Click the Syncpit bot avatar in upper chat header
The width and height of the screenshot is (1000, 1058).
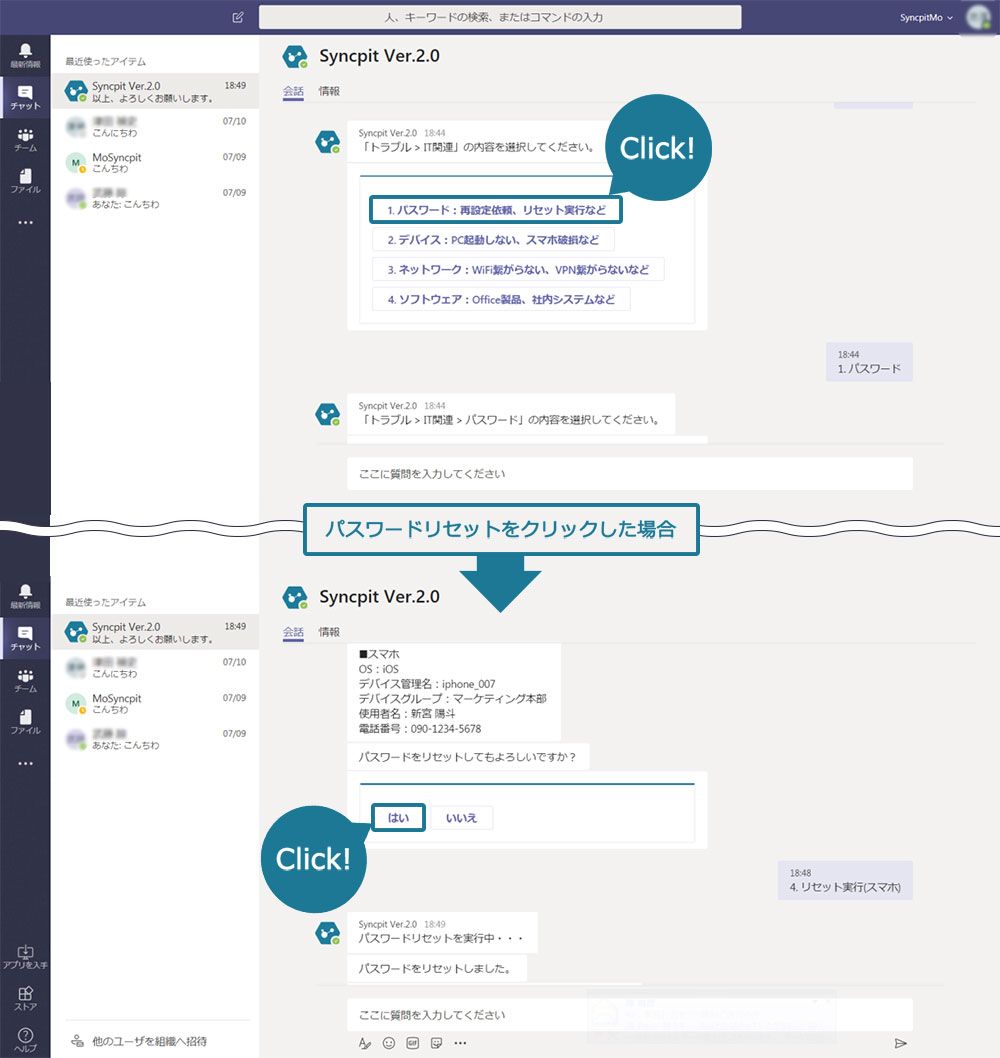pyautogui.click(x=295, y=57)
